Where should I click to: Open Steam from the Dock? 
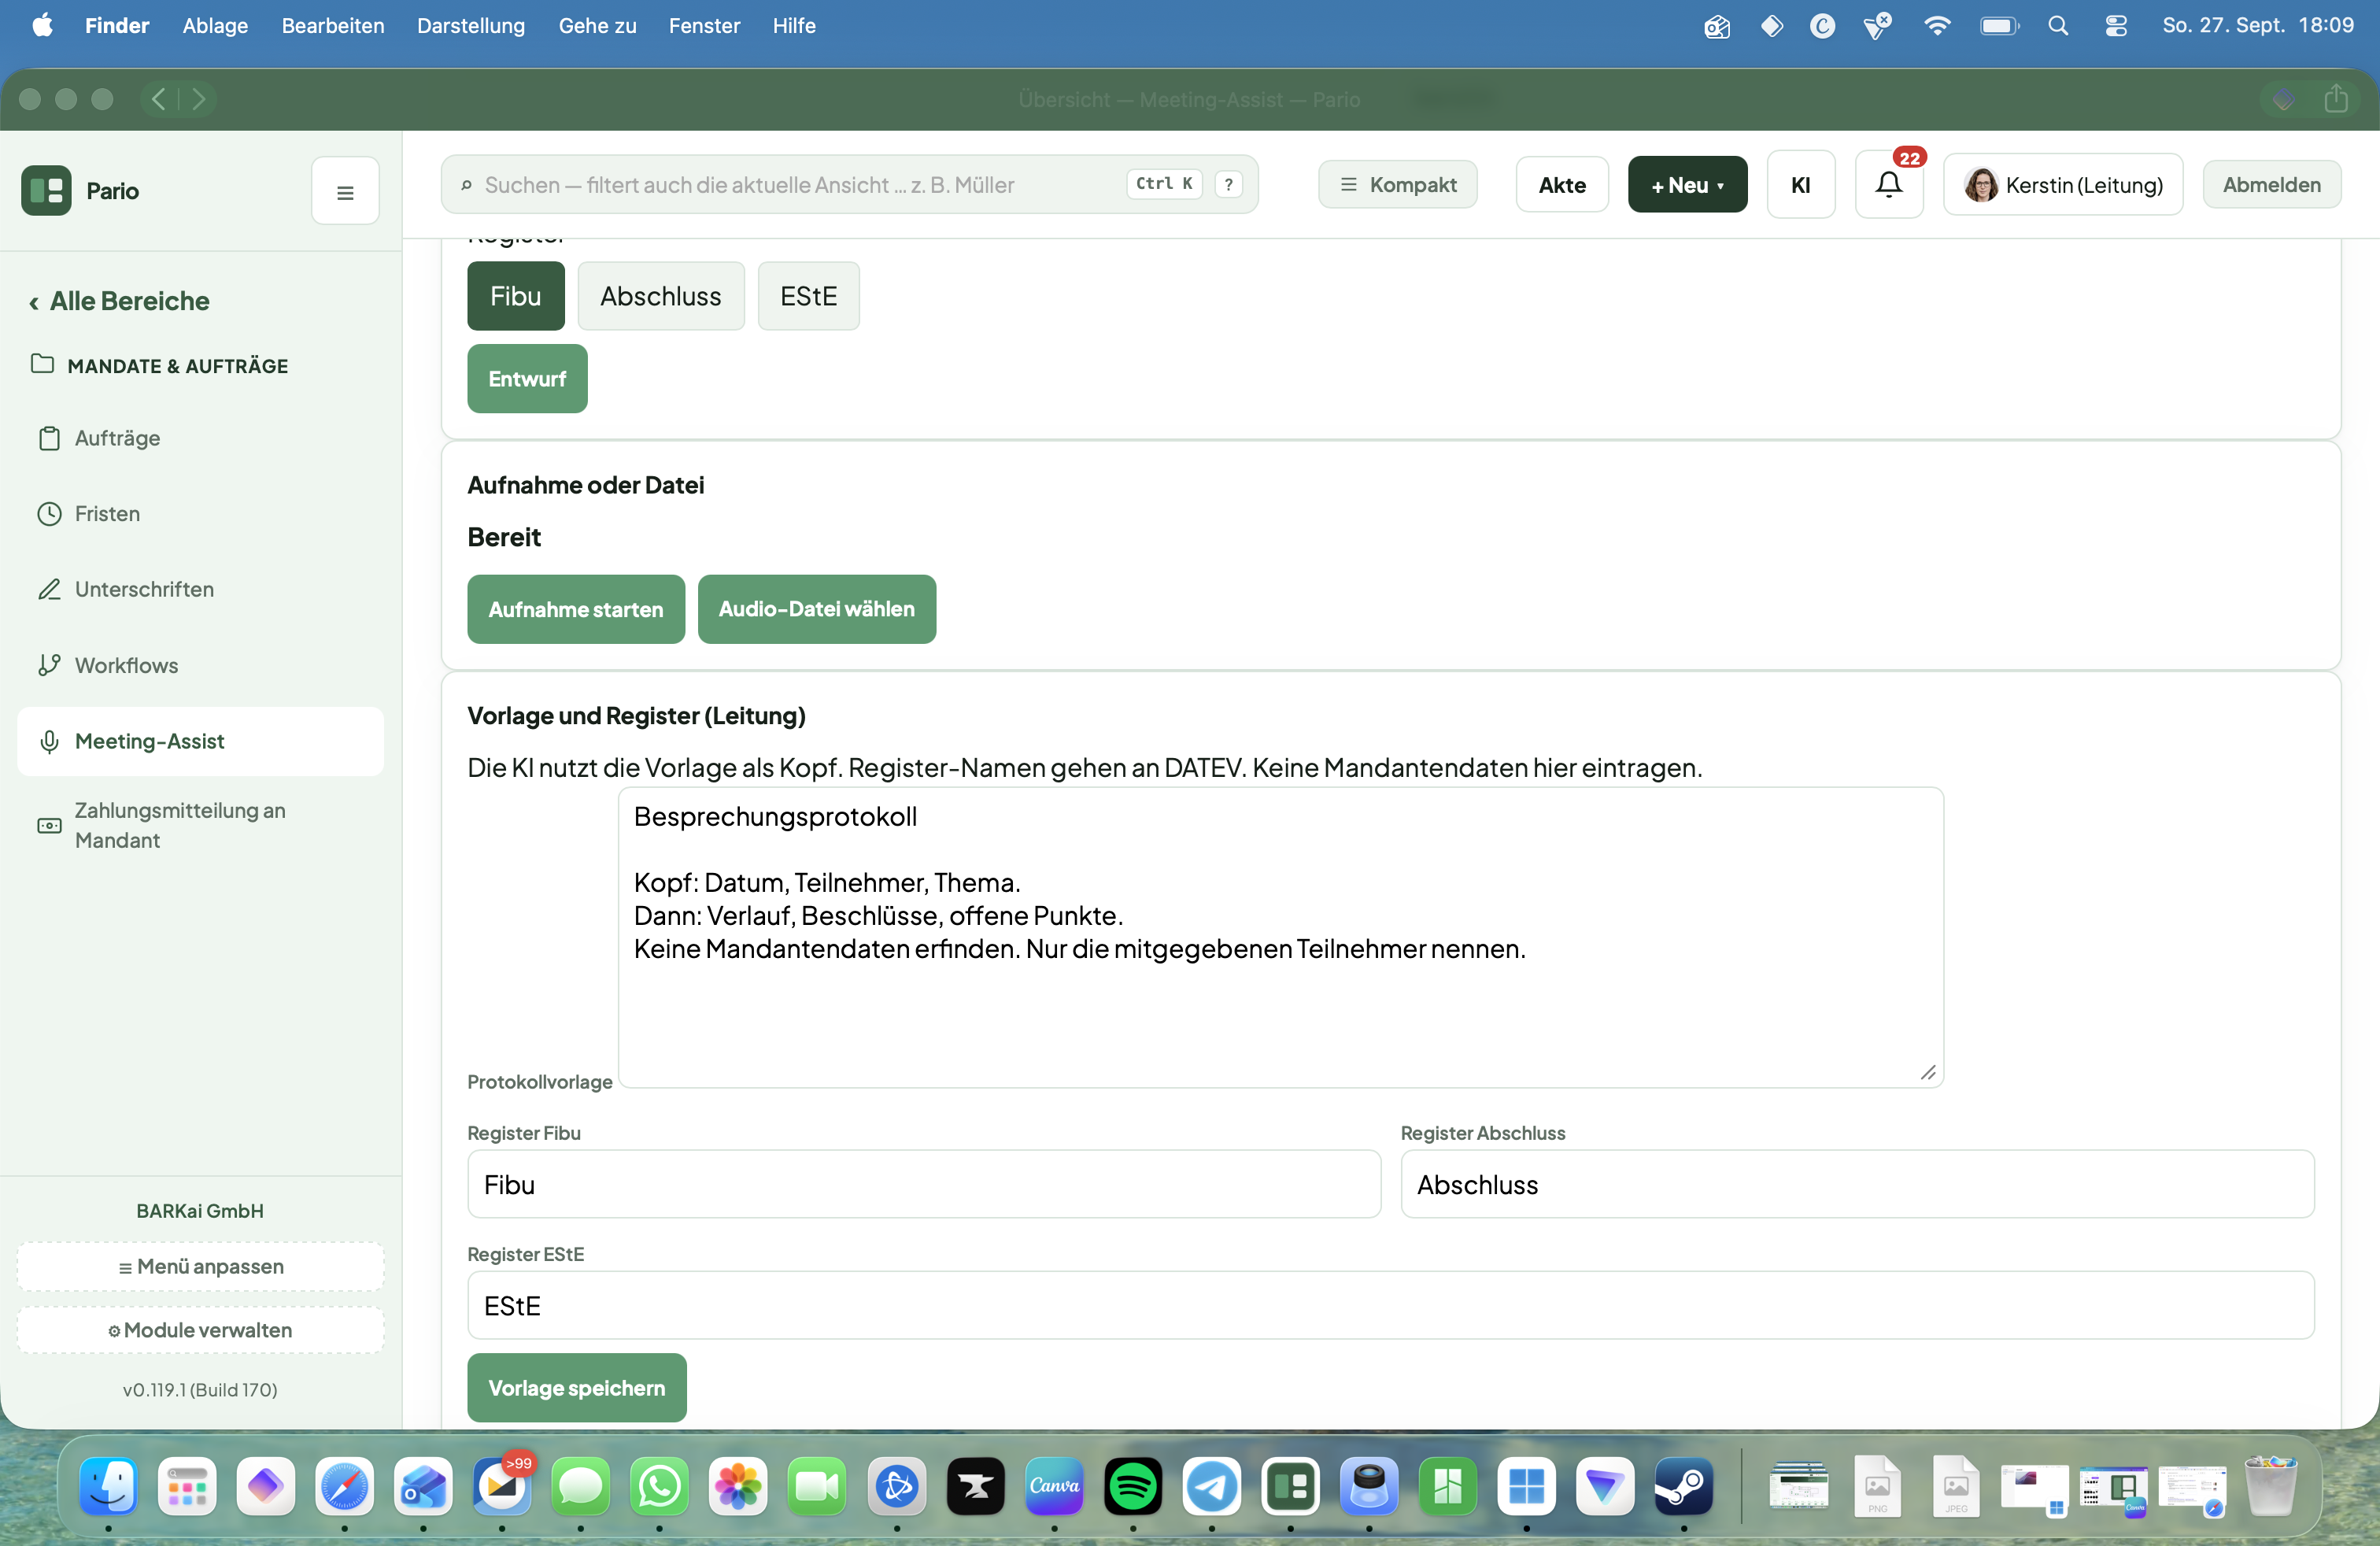point(1684,1486)
